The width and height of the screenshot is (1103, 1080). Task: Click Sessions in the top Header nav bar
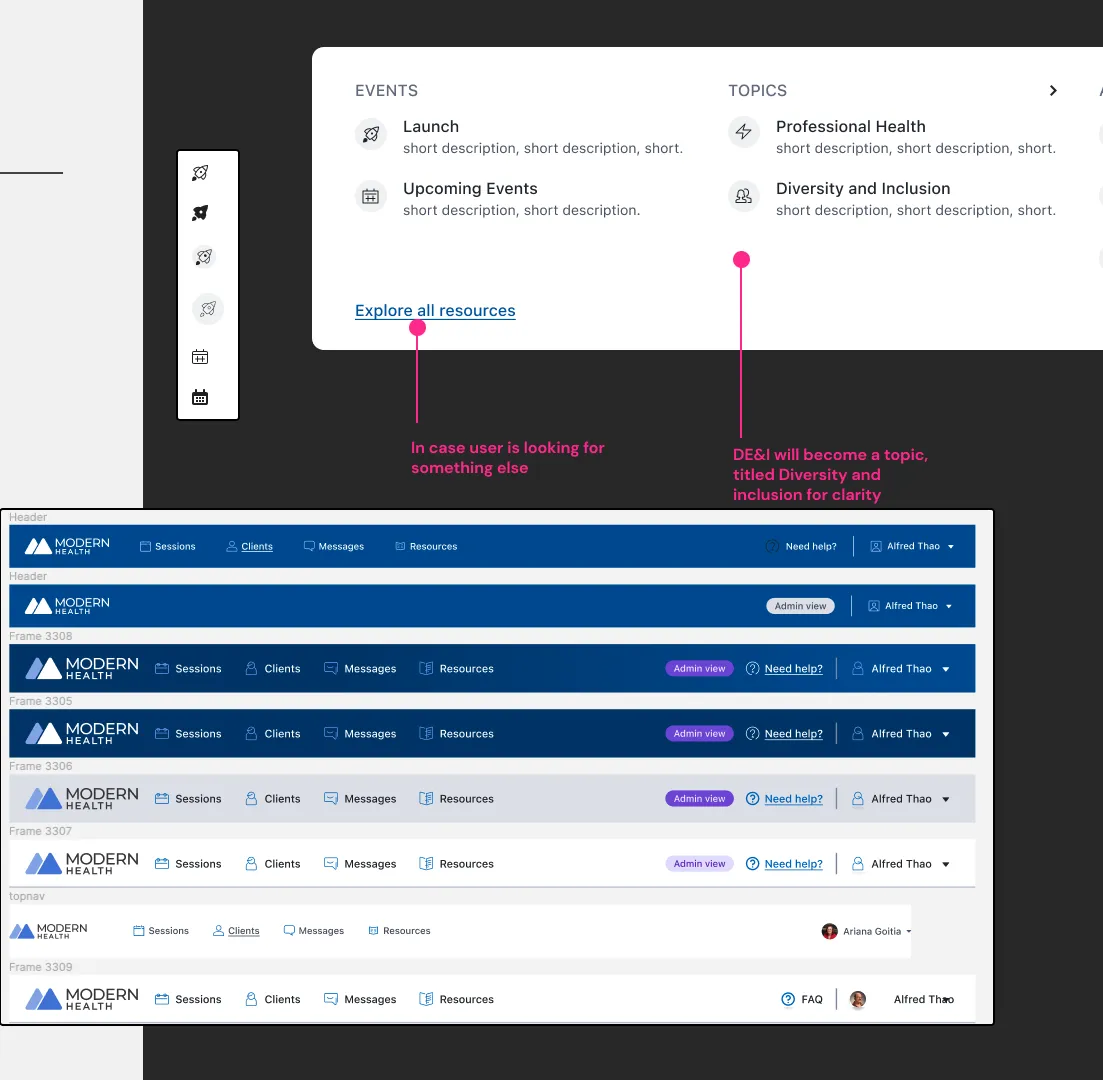pos(167,546)
